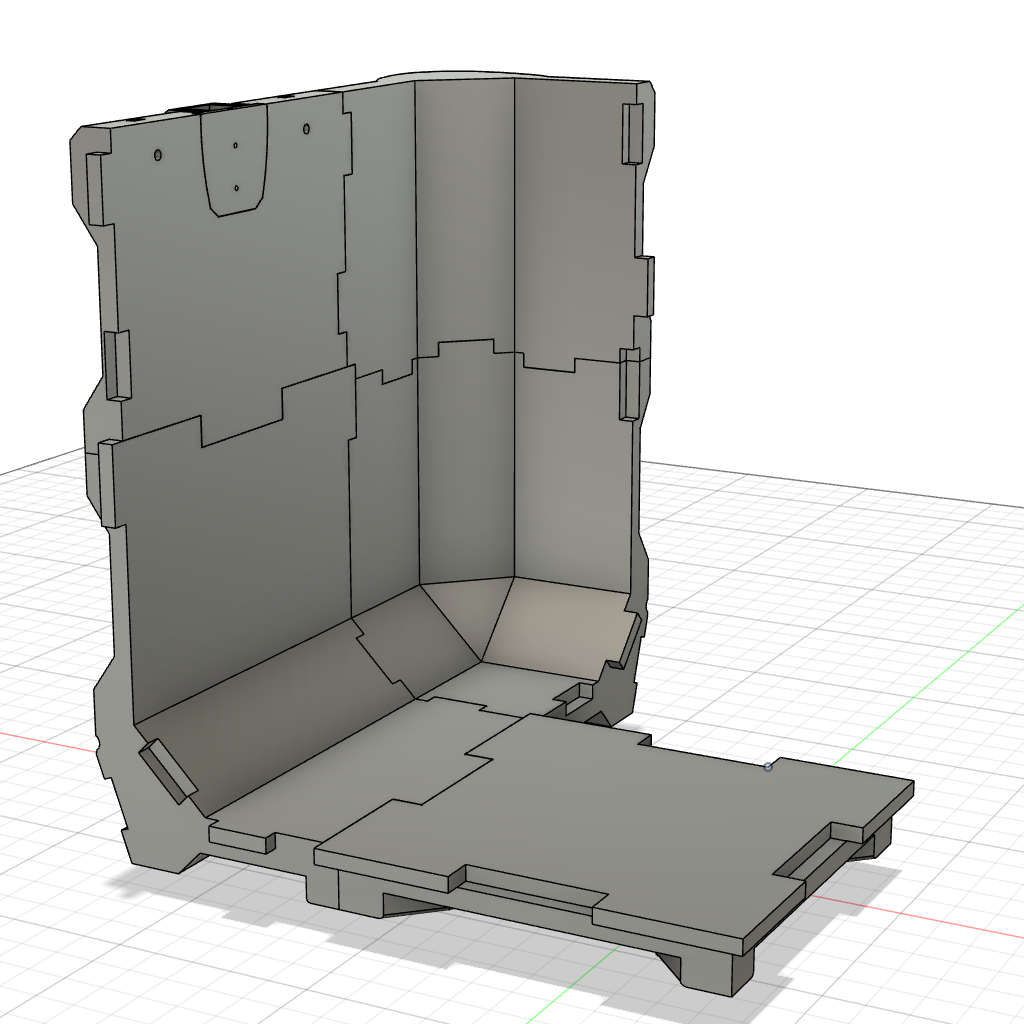The height and width of the screenshot is (1024, 1024).
Task: Select the round hole right of the tapered recess
Action: (x=307, y=129)
